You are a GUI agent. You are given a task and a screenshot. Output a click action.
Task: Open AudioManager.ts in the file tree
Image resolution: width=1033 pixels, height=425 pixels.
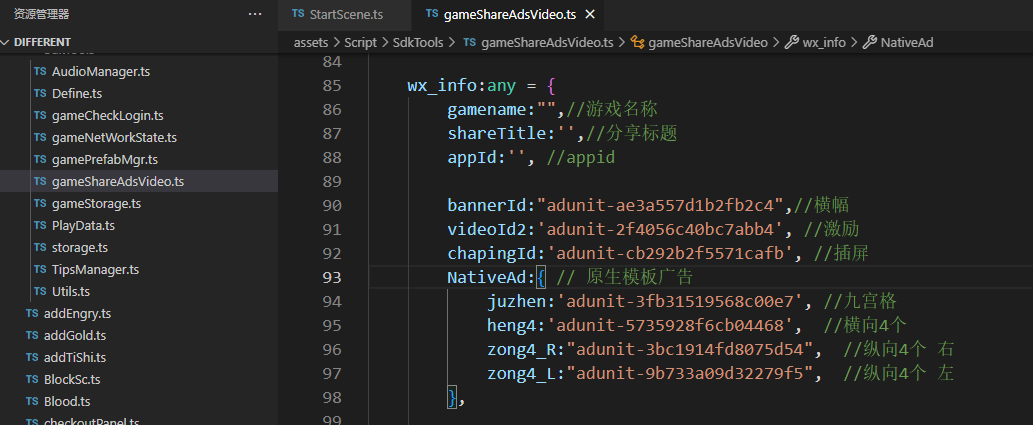101,71
